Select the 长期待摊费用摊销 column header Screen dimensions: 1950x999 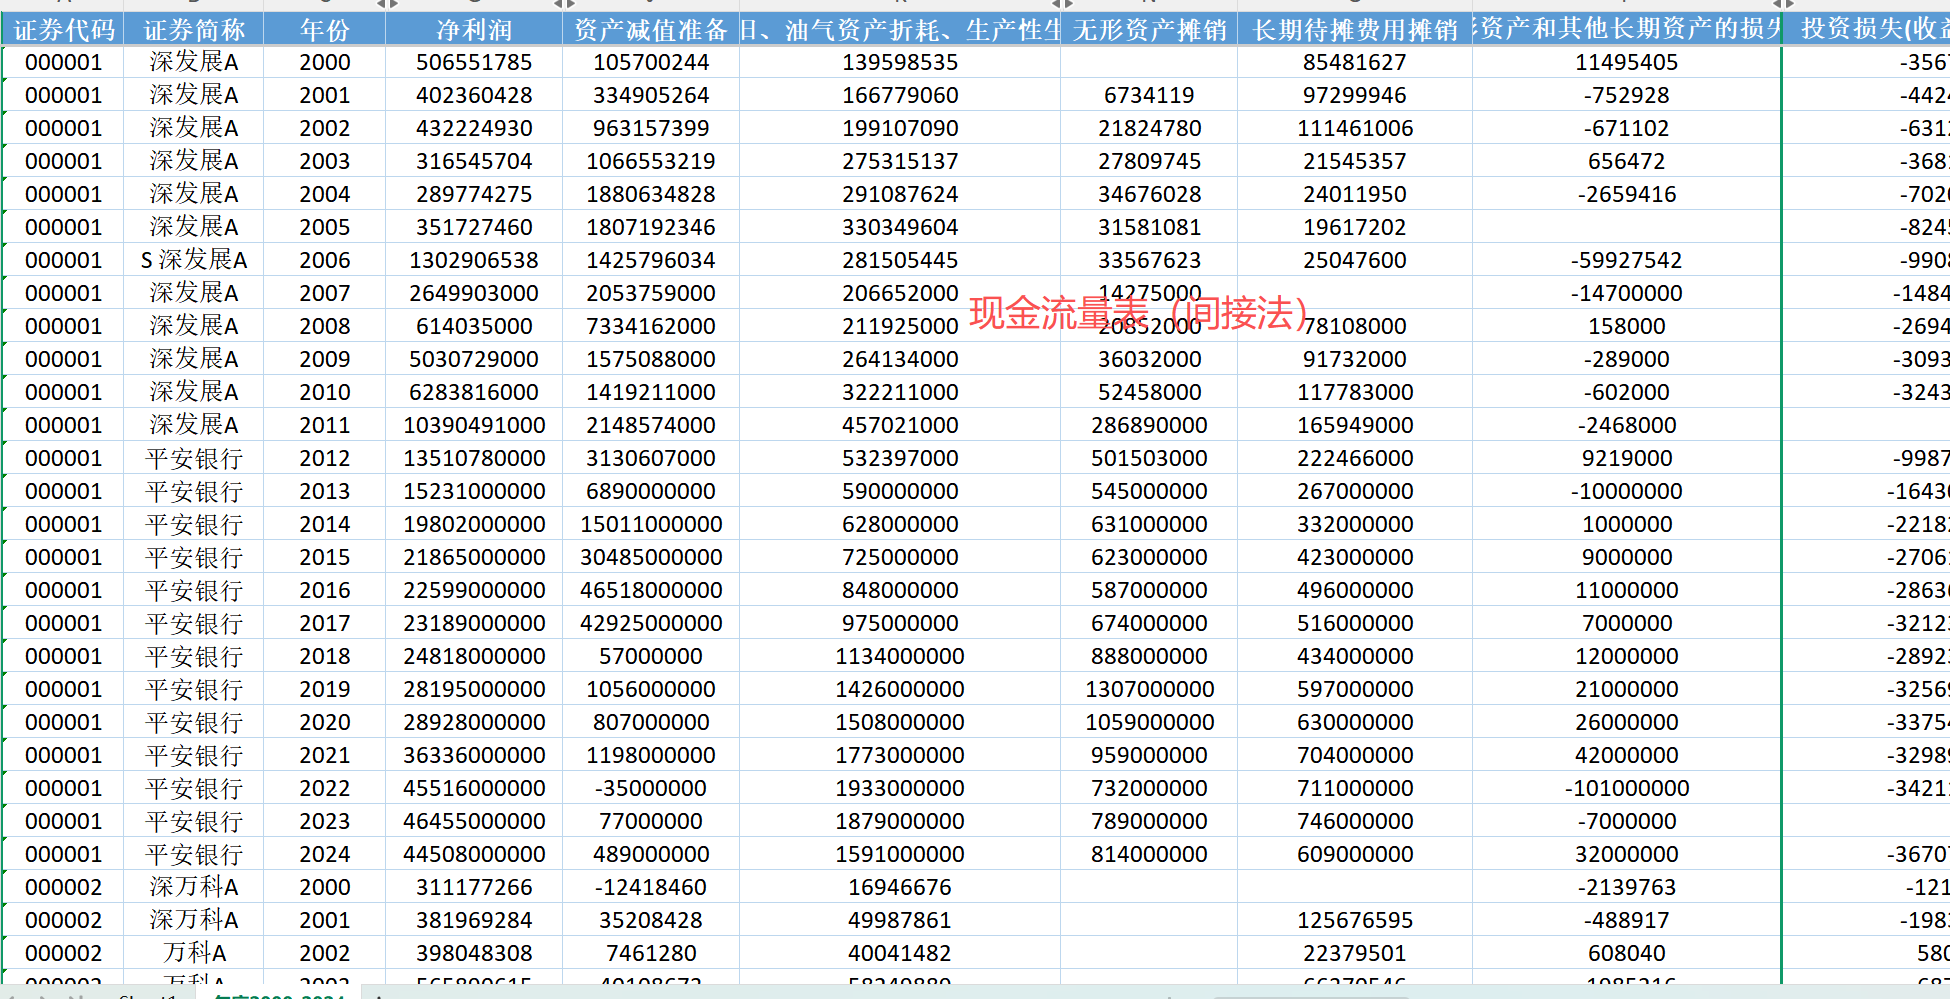click(1355, 29)
